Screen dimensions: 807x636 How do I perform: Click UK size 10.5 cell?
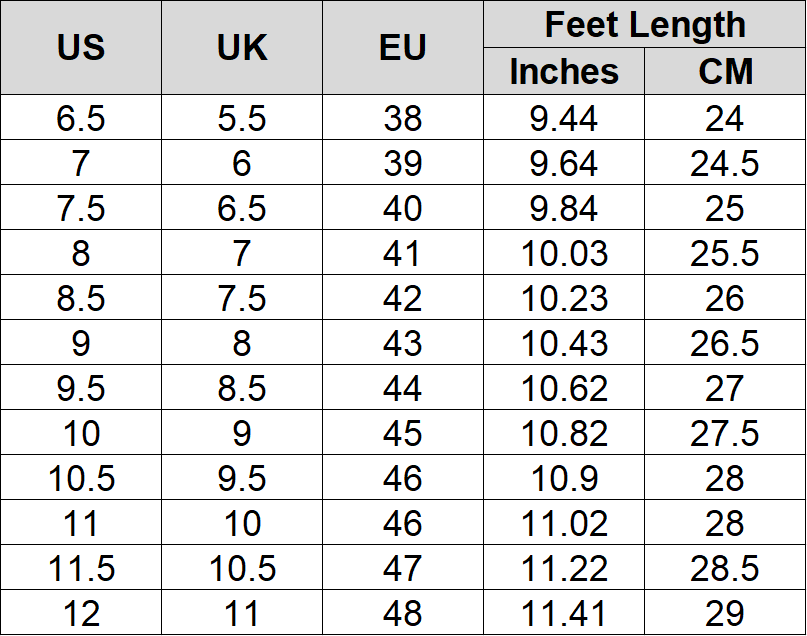point(242,569)
